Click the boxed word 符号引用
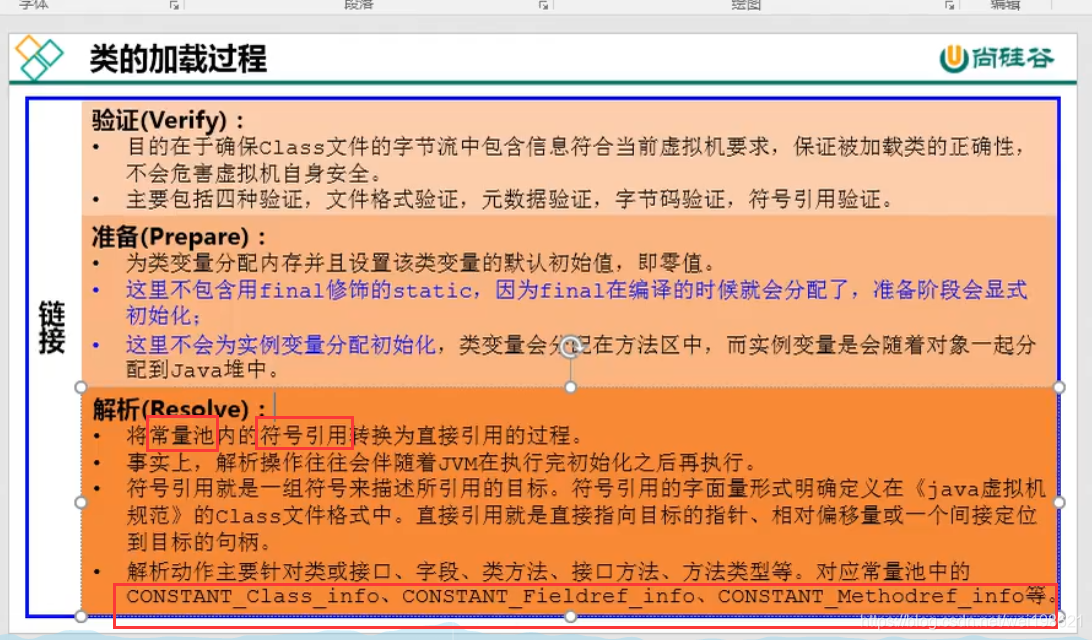Screen dimensions: 1092x640 click(304, 435)
